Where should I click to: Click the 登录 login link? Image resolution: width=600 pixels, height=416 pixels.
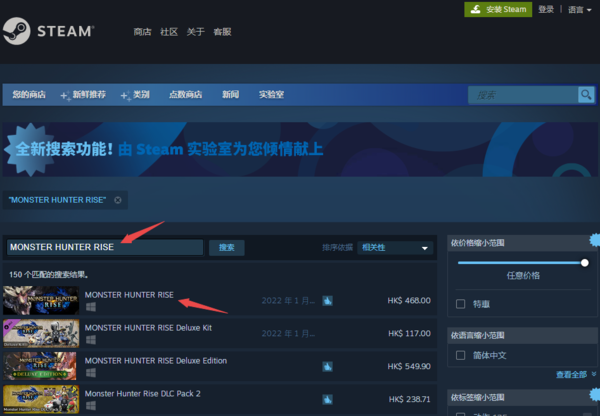click(x=546, y=9)
